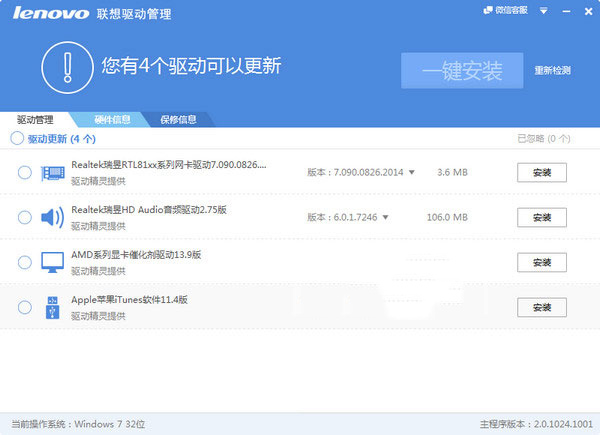Click Realtek瑞昱HD Audio音频驱动2.75版 name

coord(149,210)
